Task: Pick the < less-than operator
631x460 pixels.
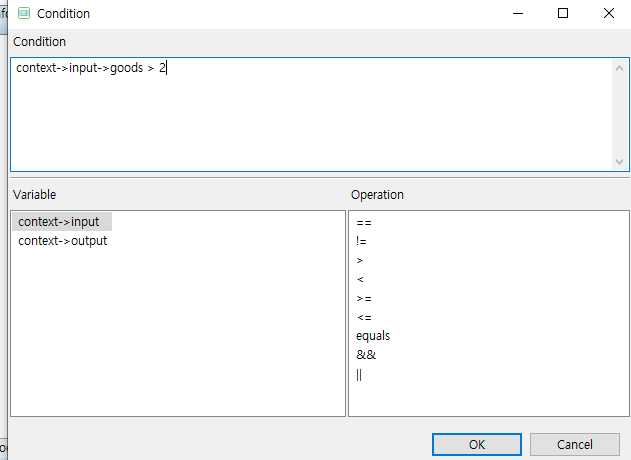Action: [360, 279]
